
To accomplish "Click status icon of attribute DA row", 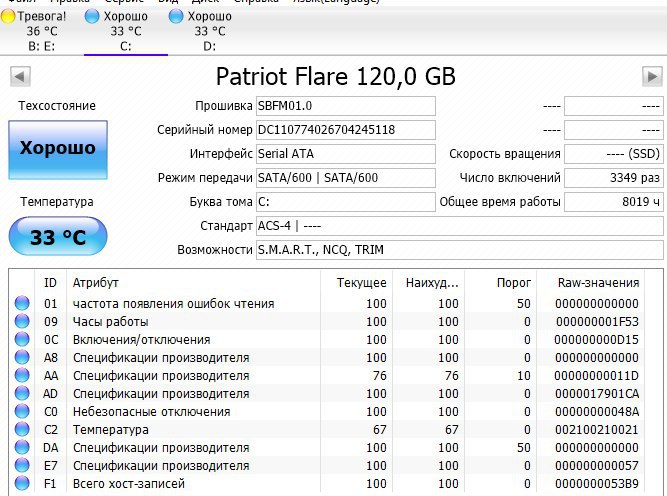I will (22, 448).
